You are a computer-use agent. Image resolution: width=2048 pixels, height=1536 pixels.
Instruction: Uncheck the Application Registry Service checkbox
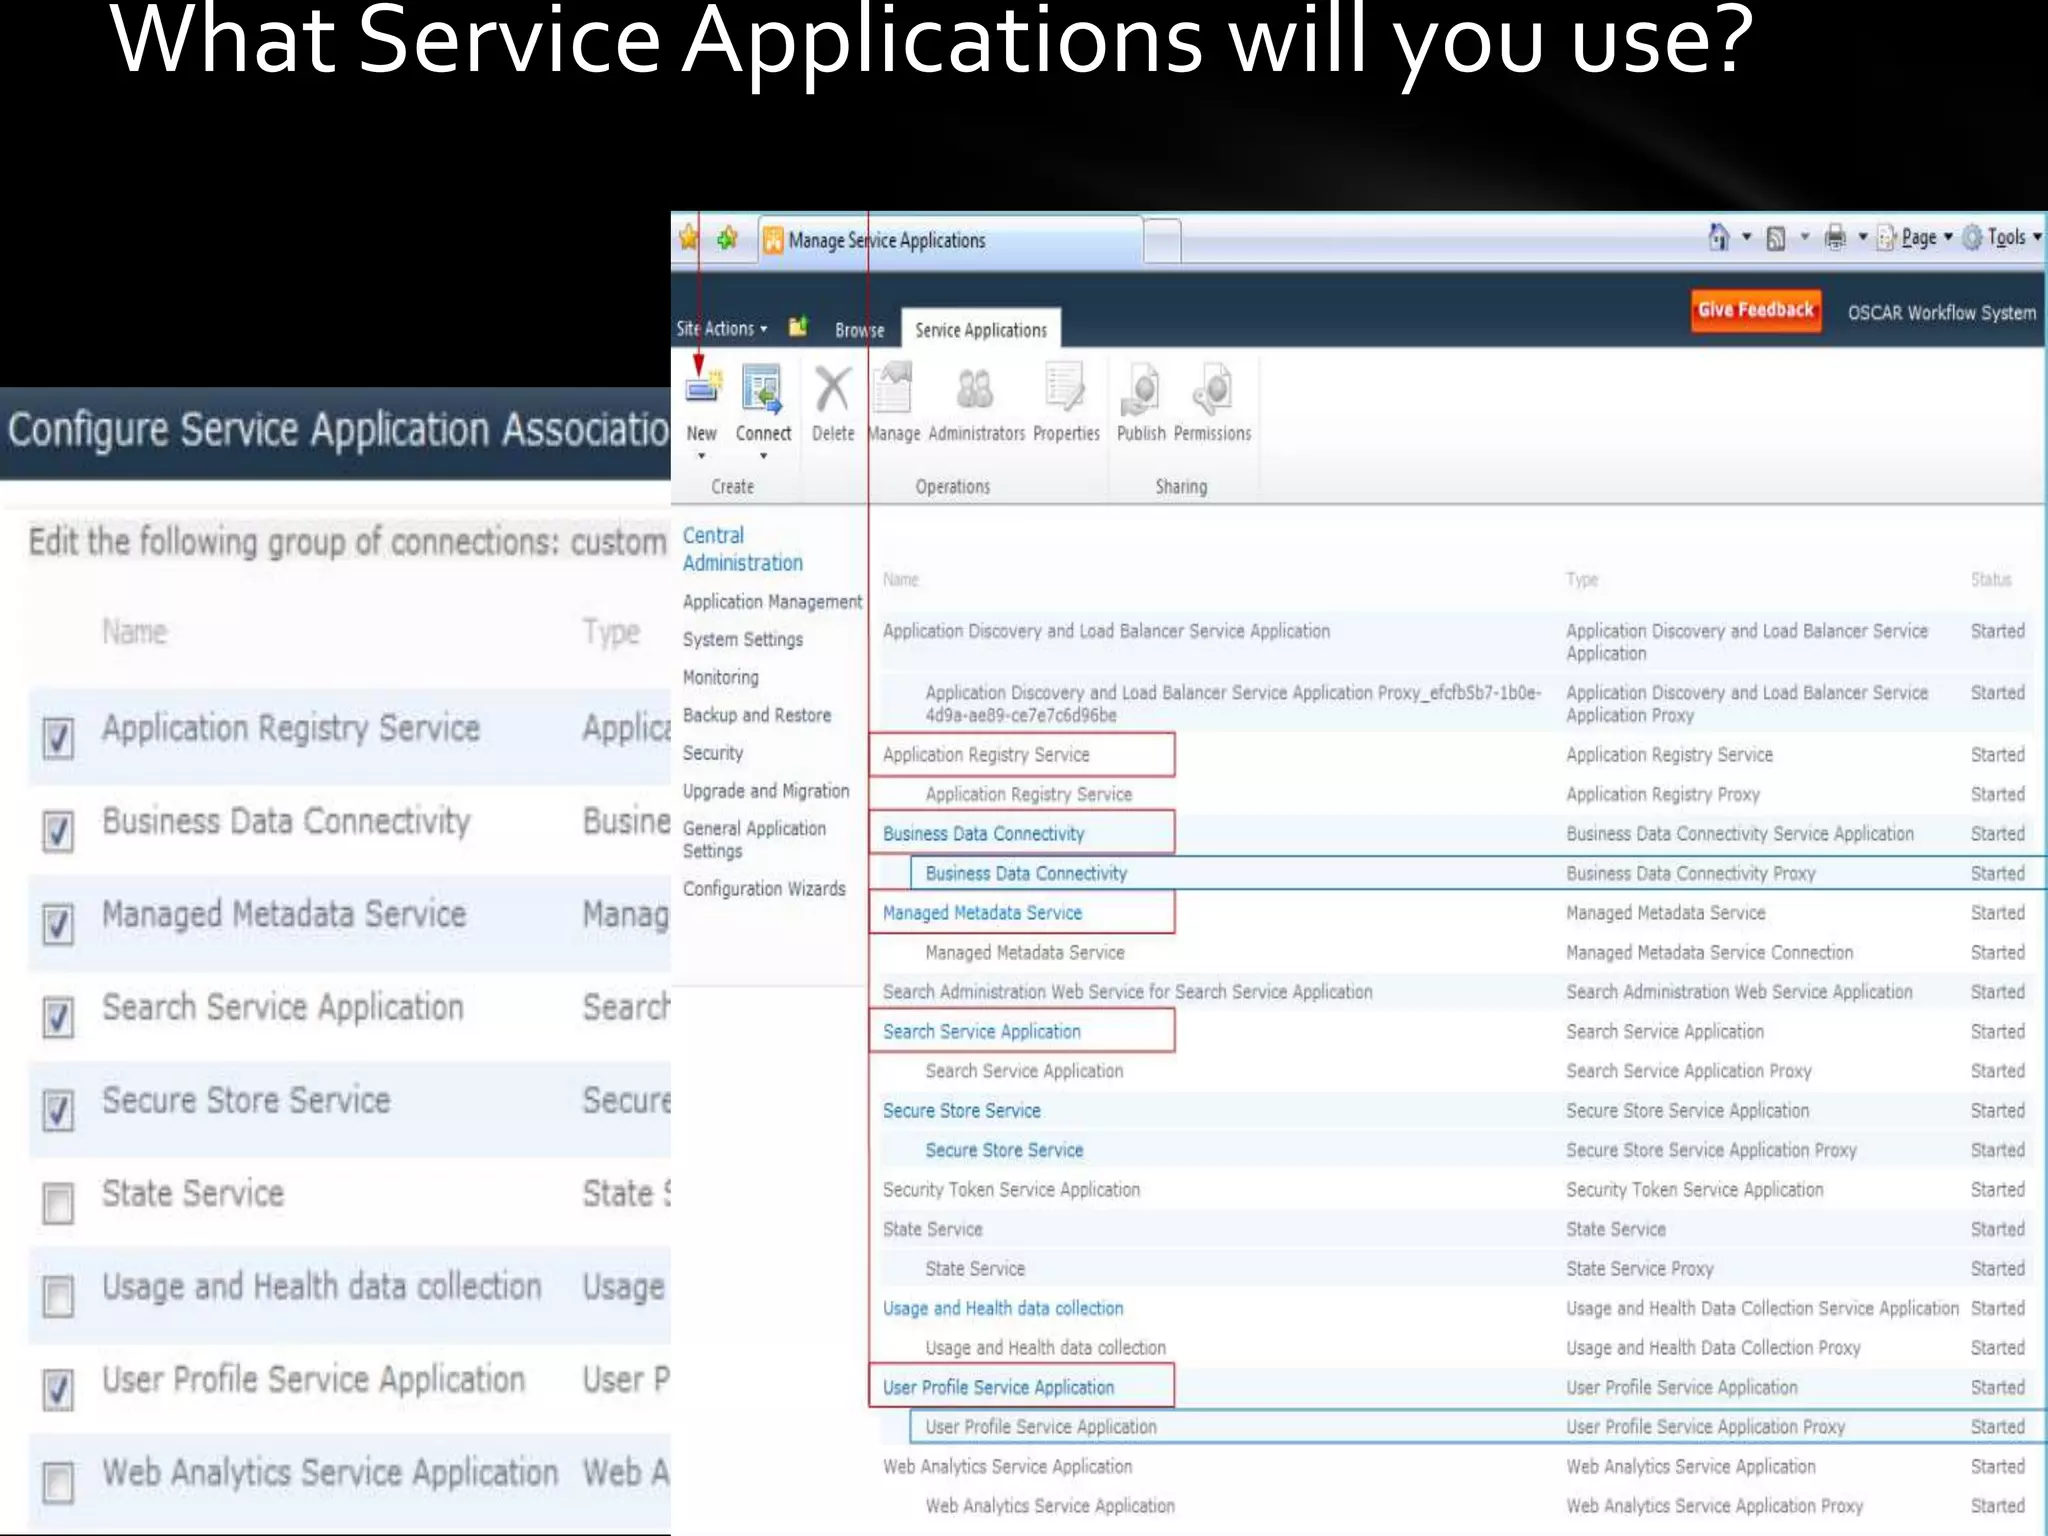58,738
